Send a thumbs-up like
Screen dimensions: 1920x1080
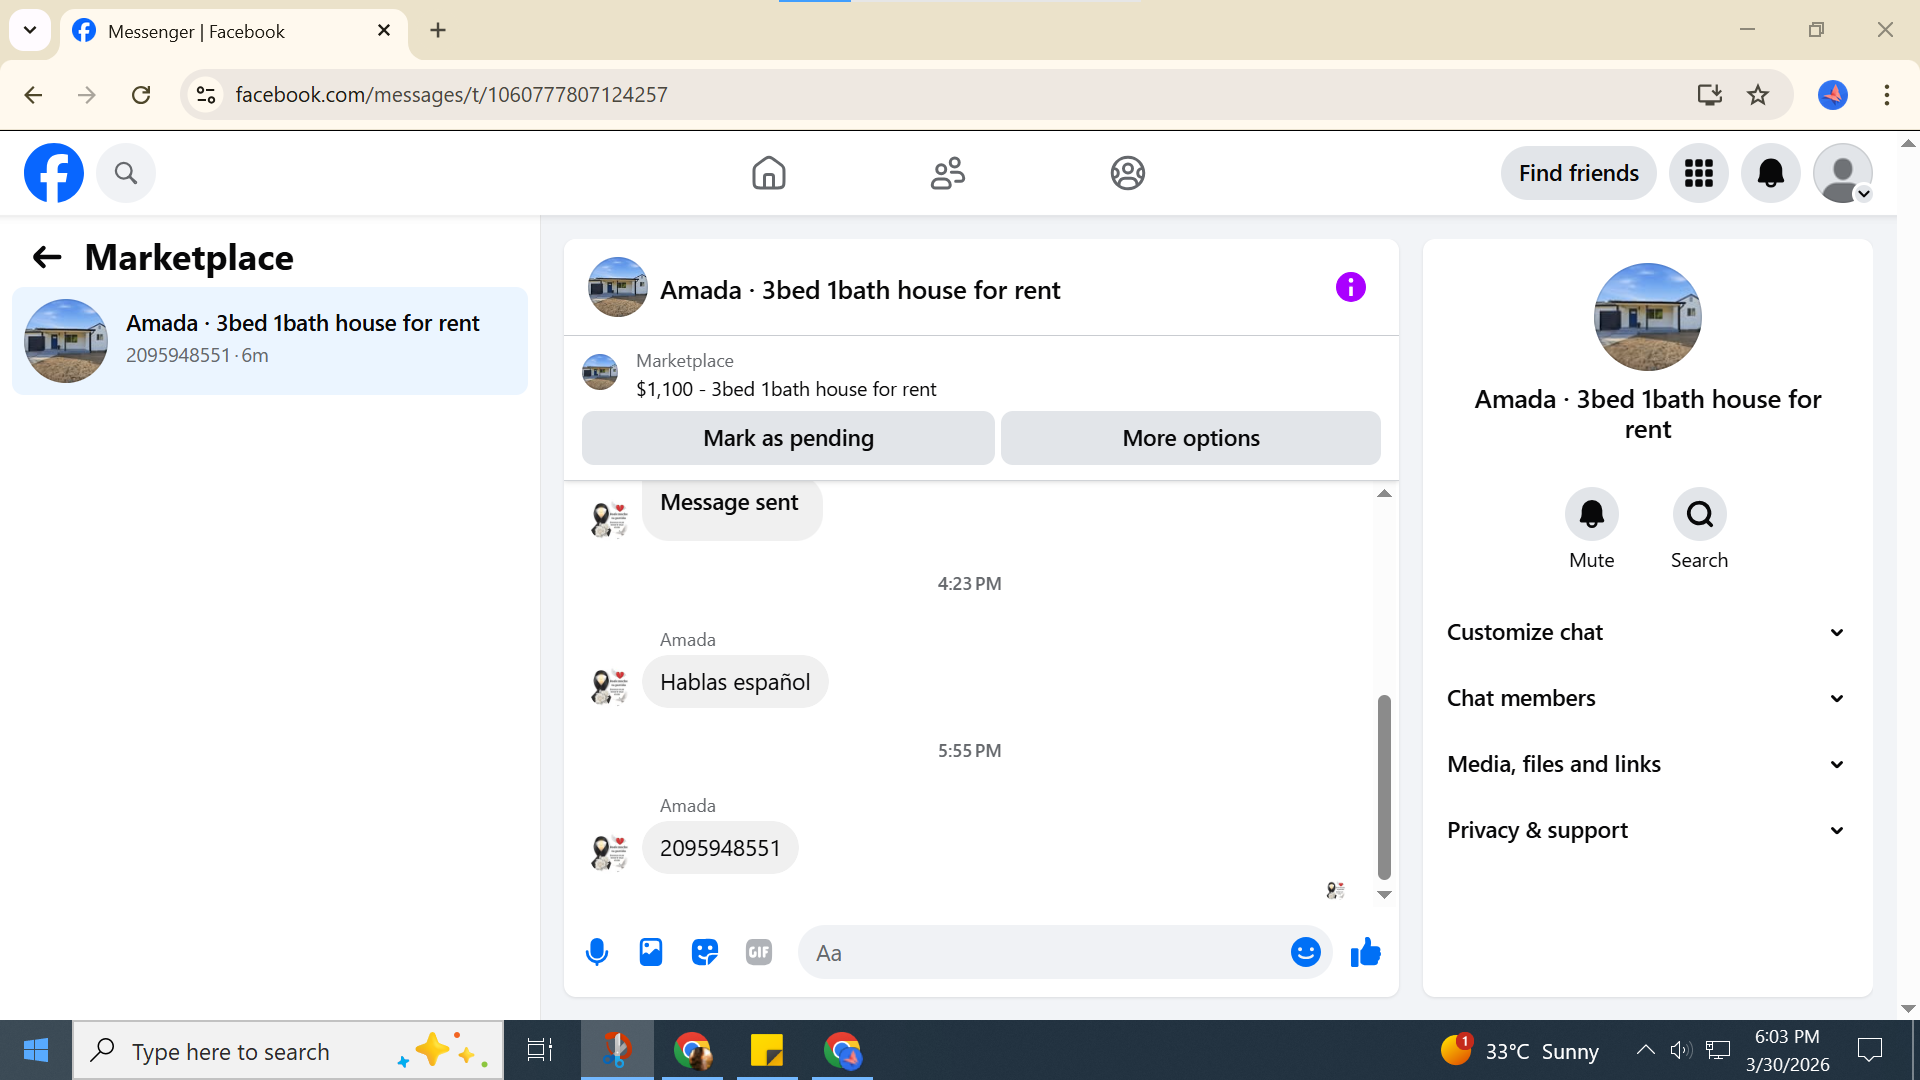(x=1365, y=952)
